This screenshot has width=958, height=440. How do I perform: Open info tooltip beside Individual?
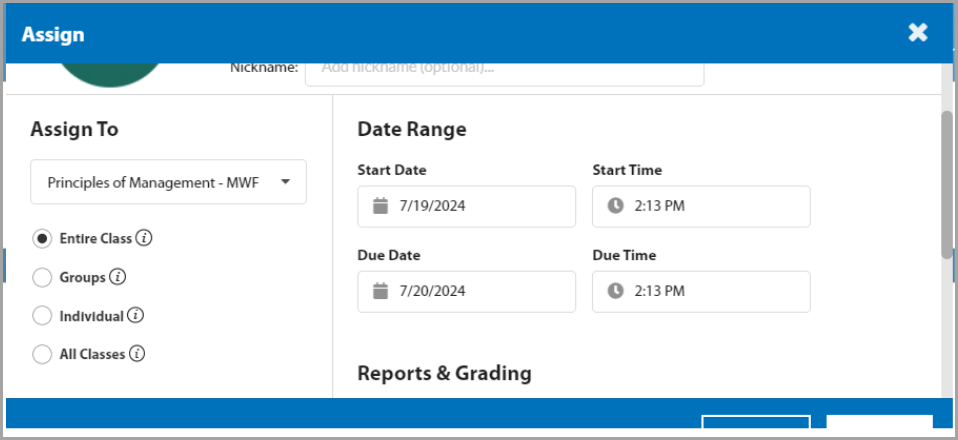pos(136,316)
